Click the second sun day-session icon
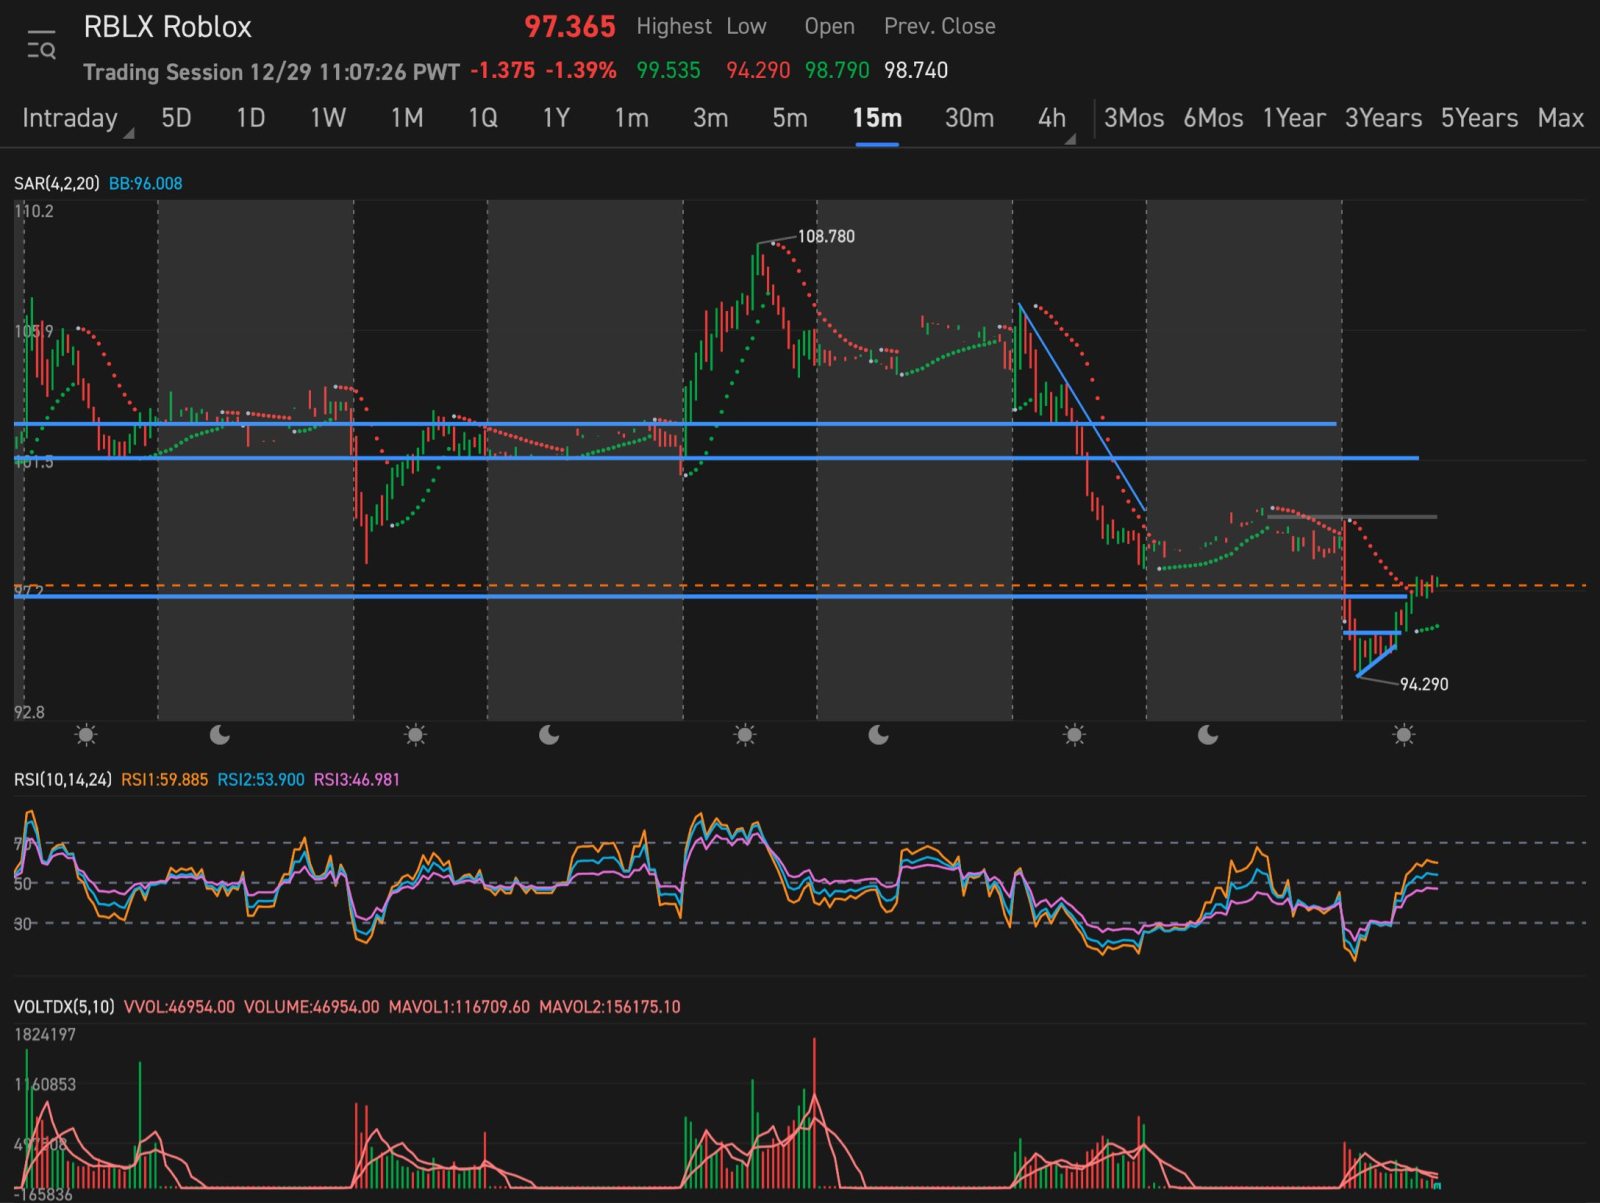The width and height of the screenshot is (1600, 1203). tap(415, 736)
